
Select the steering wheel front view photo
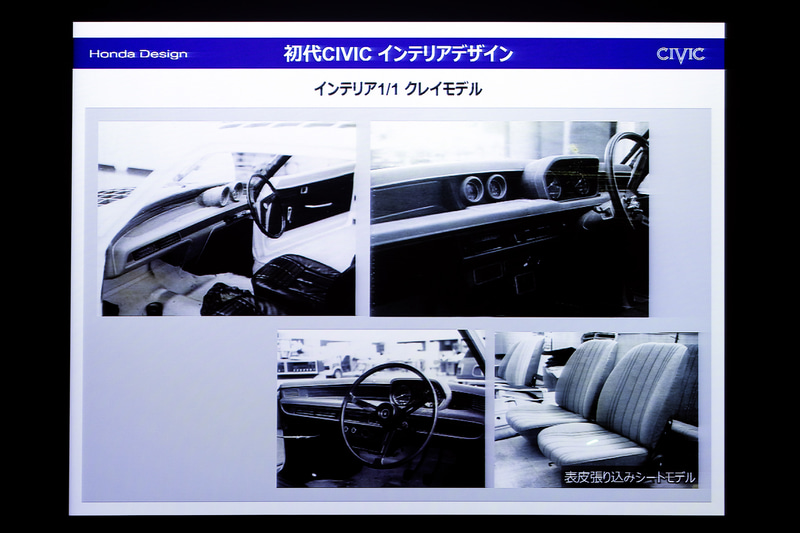(381, 409)
